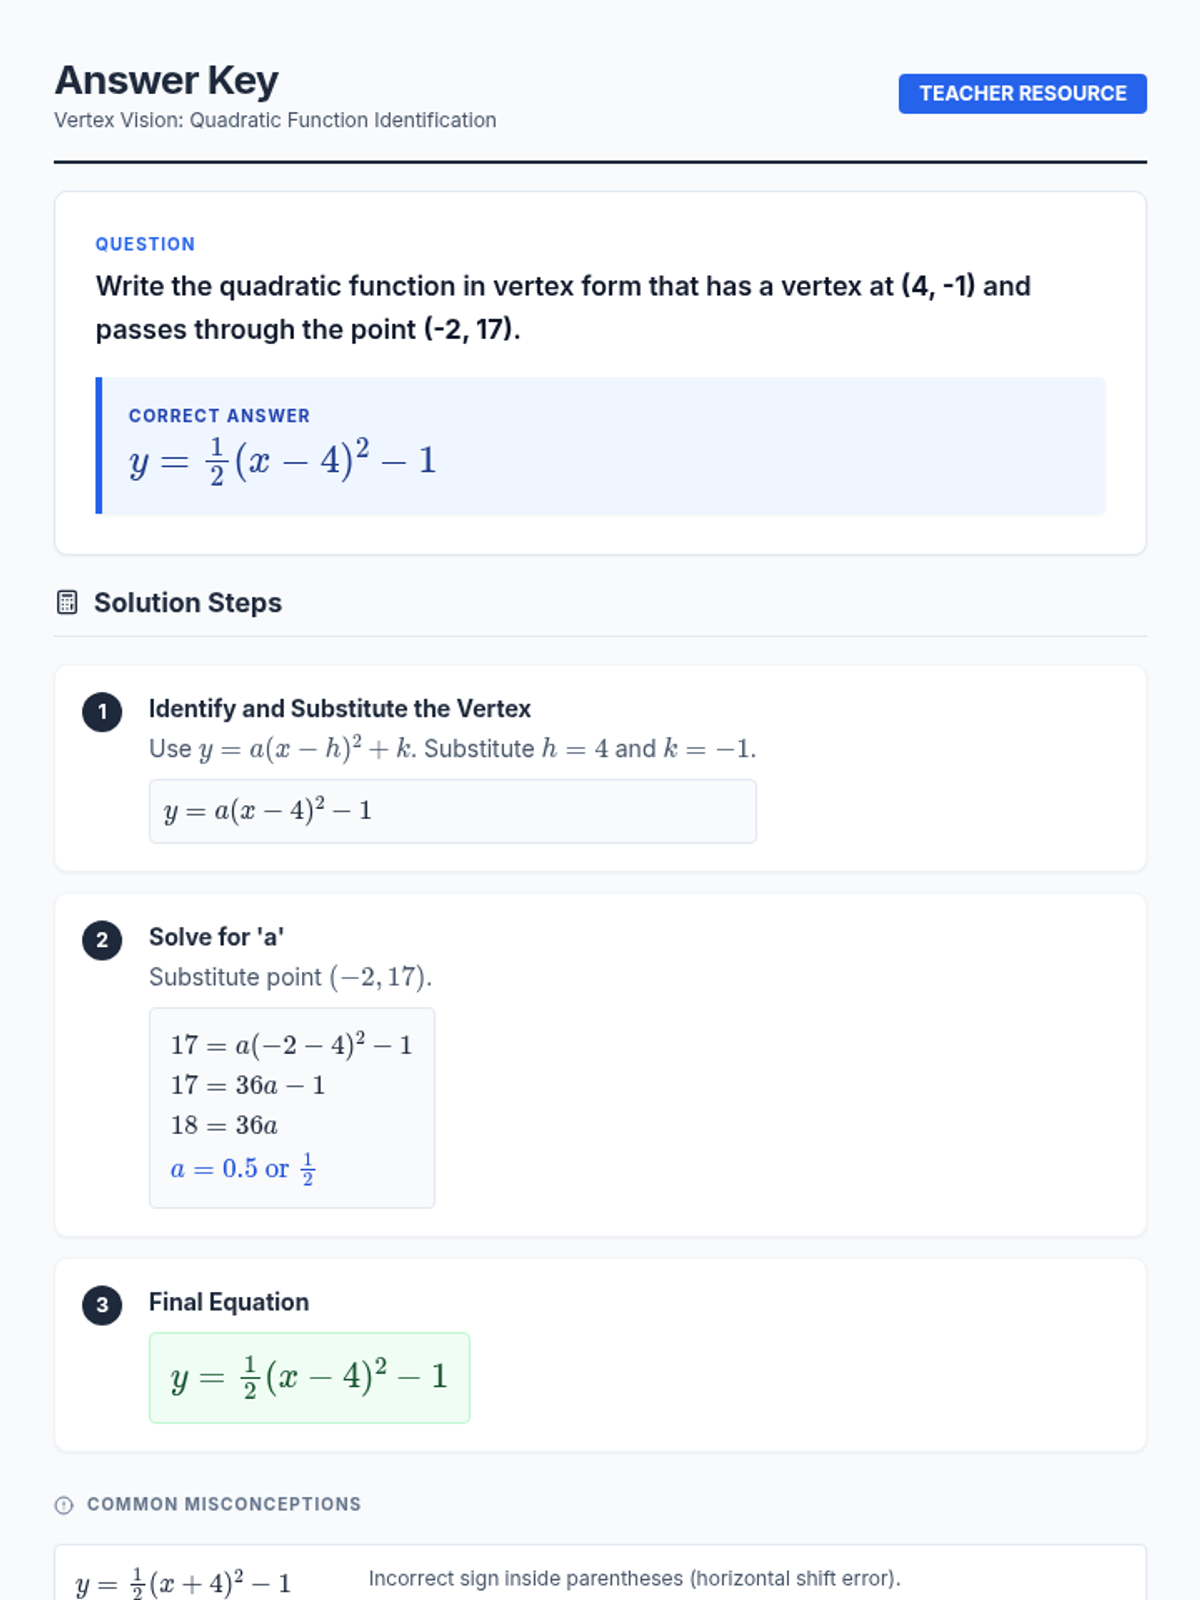This screenshot has height=1600, width=1200.
Task: Click the blue QUESTION label
Action: point(145,244)
